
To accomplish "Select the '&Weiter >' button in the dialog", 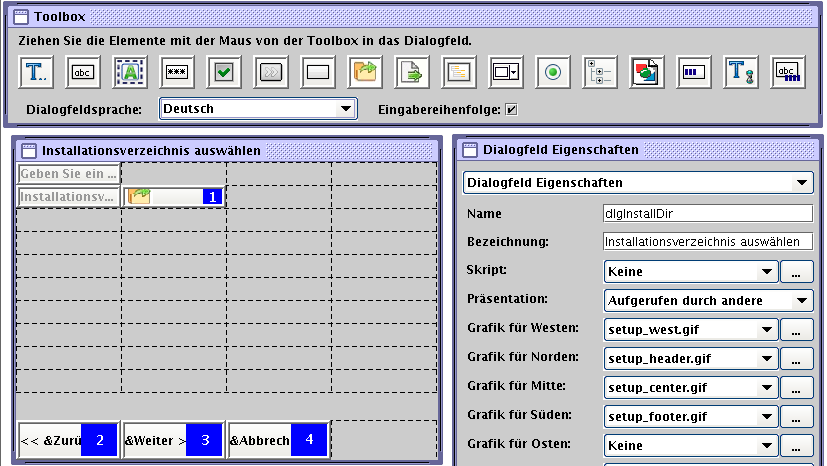I will 174,440.
